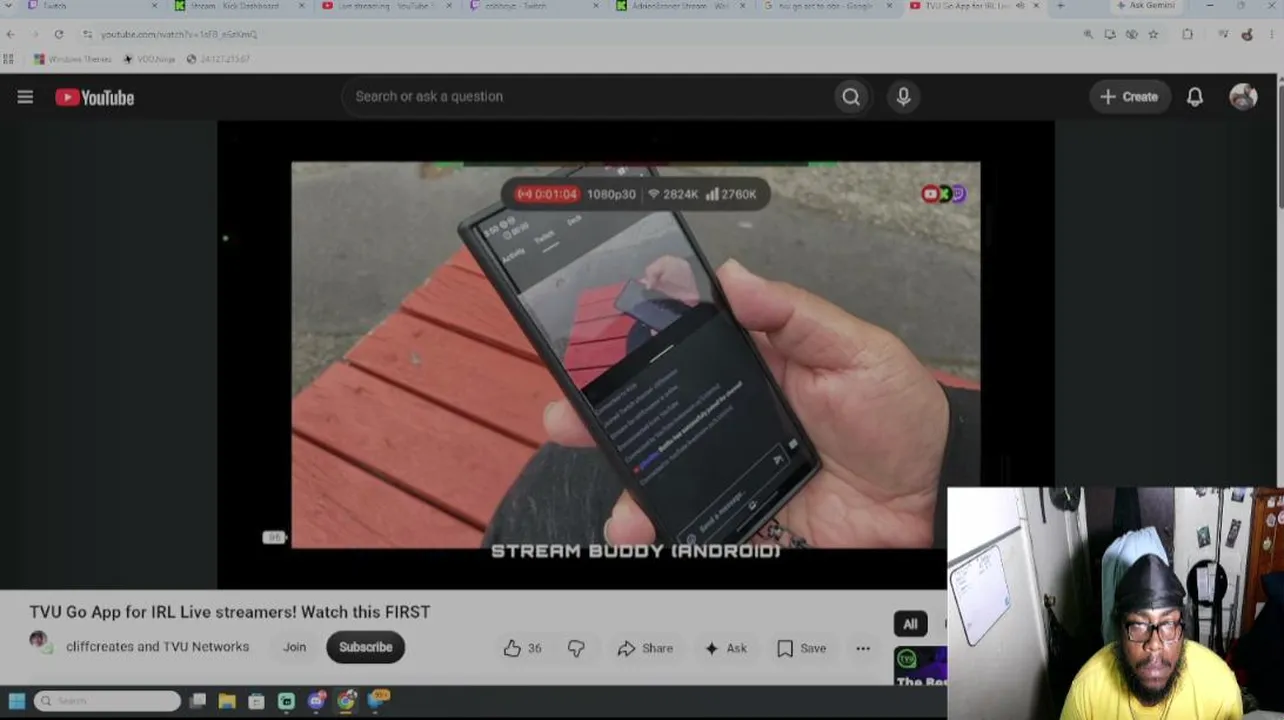Open the more actions ellipsis menu
Screen dimensions: 1284x720
point(863,648)
